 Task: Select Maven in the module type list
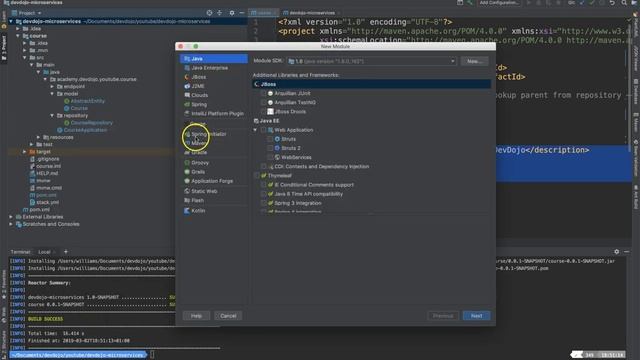[214, 143]
